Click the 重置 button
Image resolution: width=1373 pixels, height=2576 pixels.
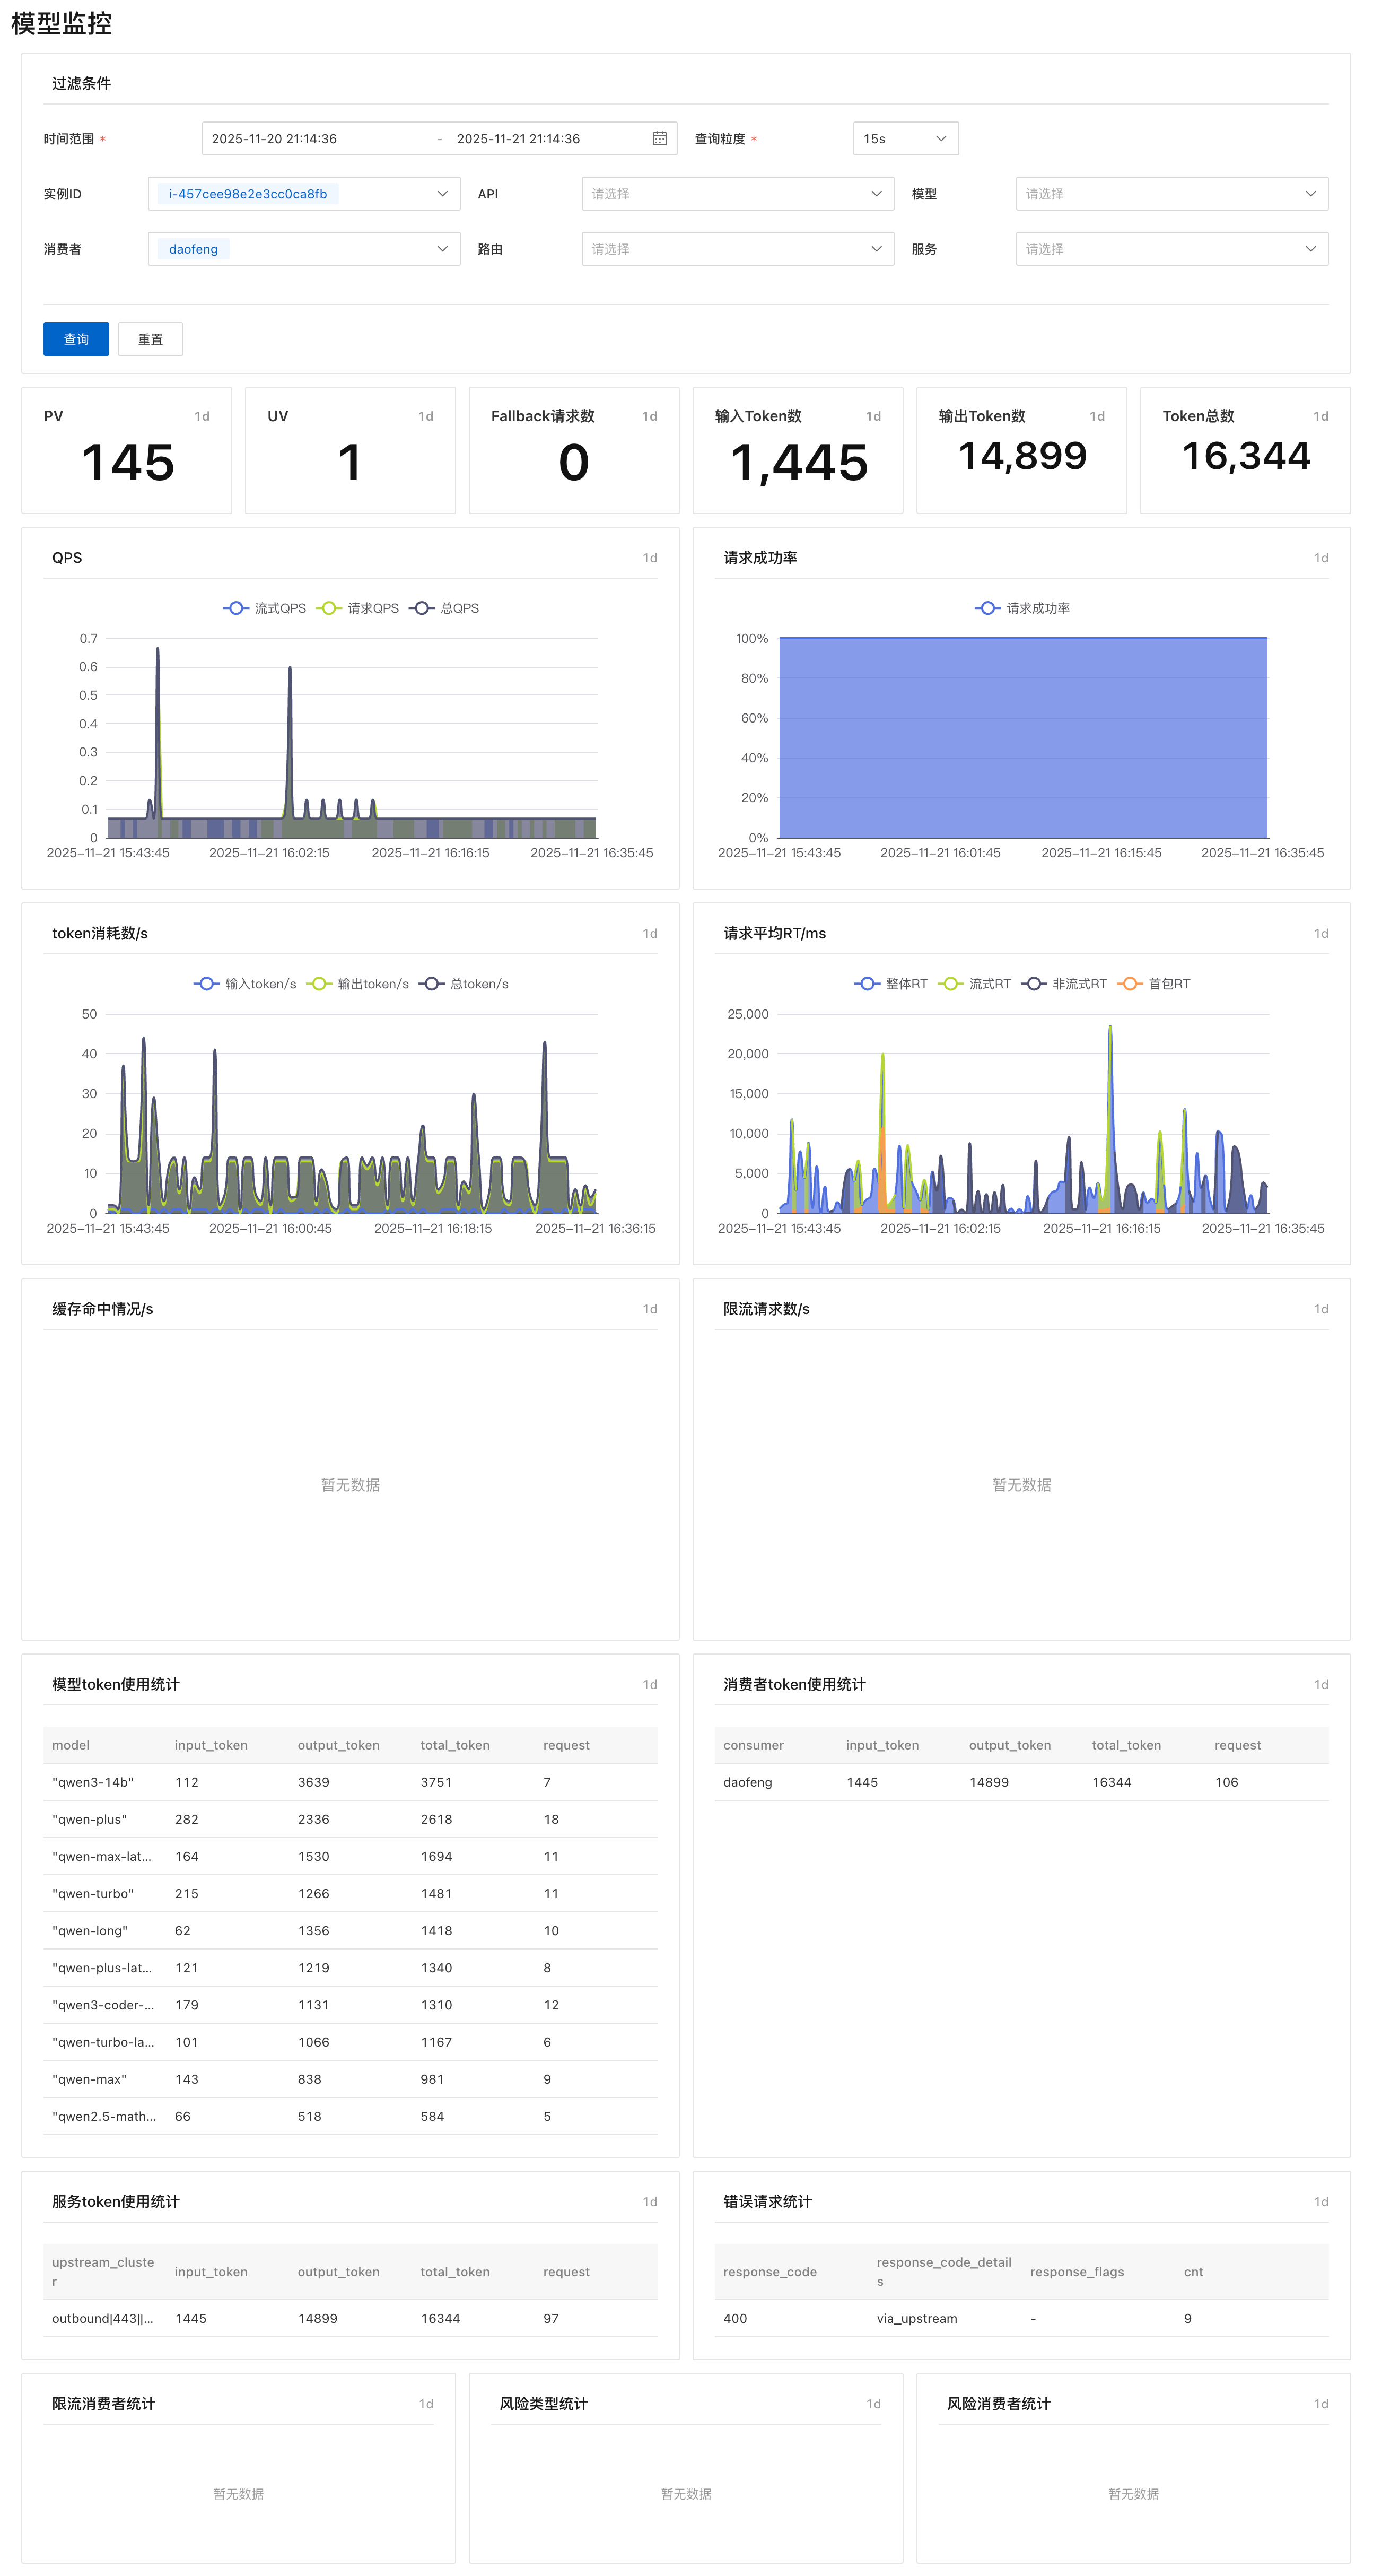tap(150, 339)
